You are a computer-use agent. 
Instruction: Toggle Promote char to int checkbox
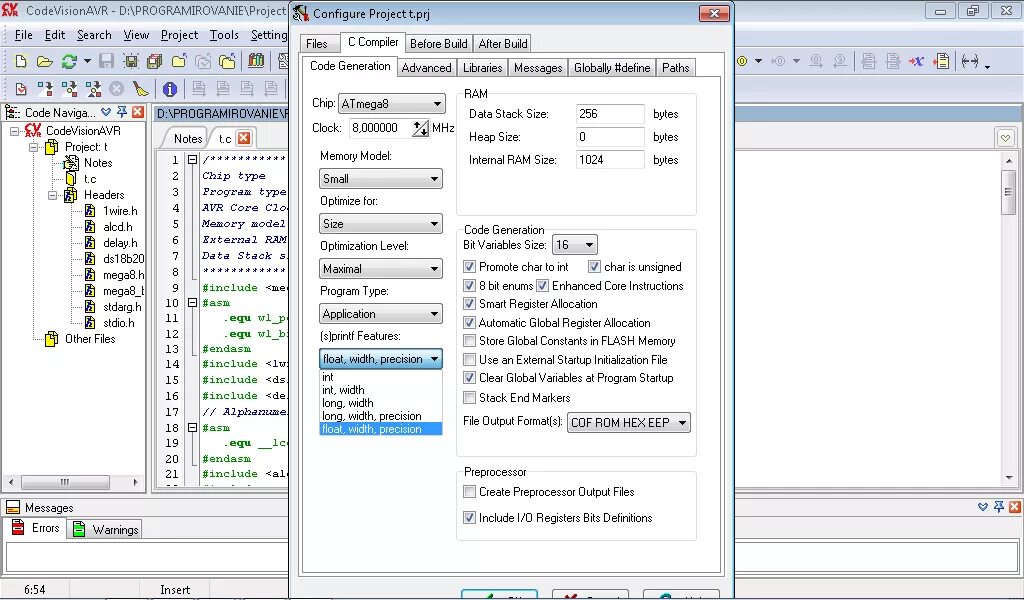469,266
